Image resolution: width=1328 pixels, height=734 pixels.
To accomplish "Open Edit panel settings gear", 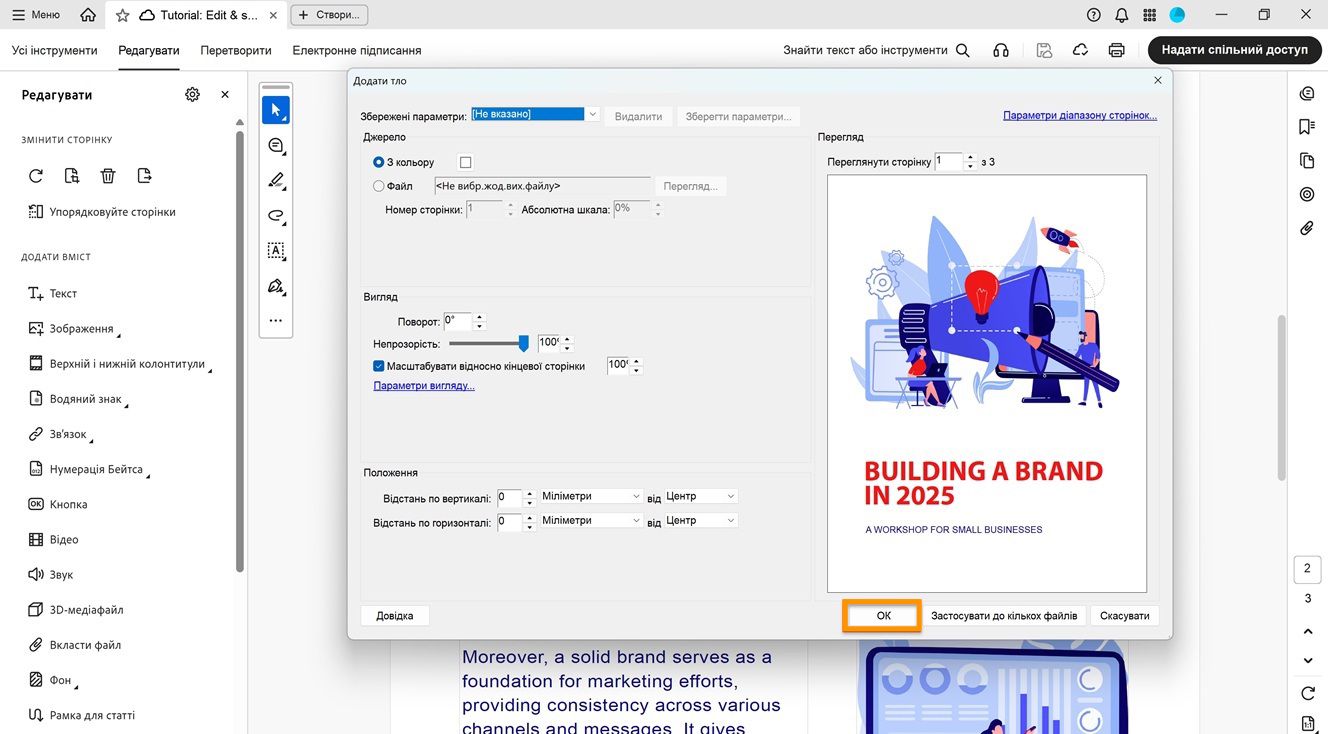I will pyautogui.click(x=192, y=94).
